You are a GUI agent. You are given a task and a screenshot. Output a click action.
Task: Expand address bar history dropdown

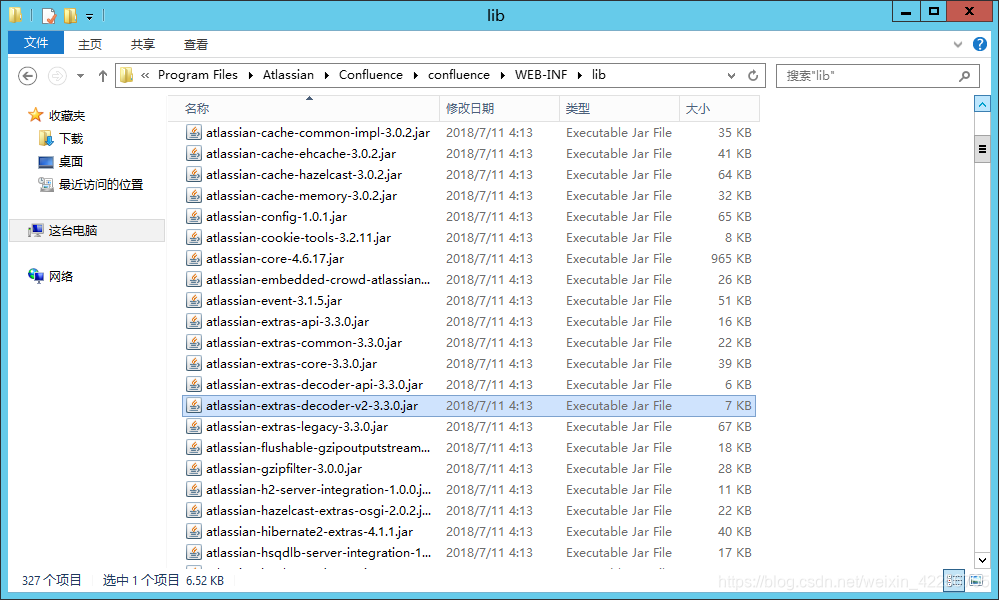pyautogui.click(x=731, y=76)
